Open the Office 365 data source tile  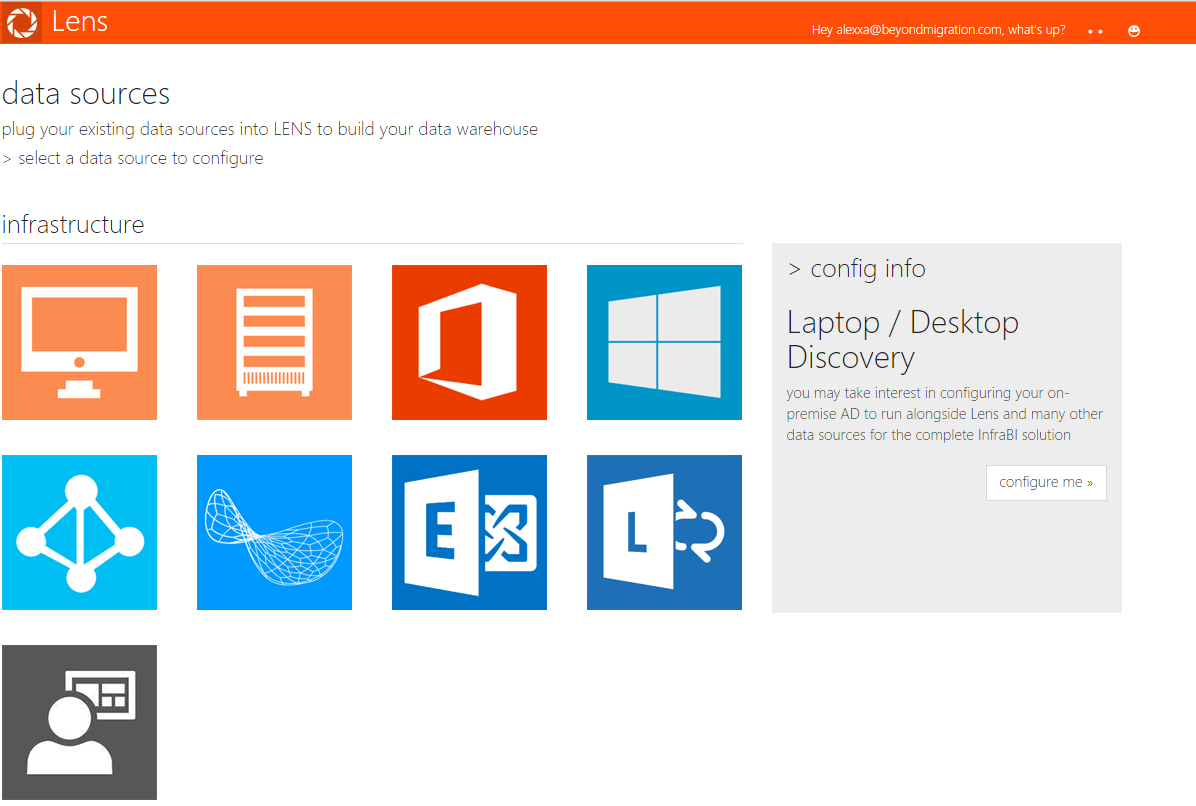[469, 342]
